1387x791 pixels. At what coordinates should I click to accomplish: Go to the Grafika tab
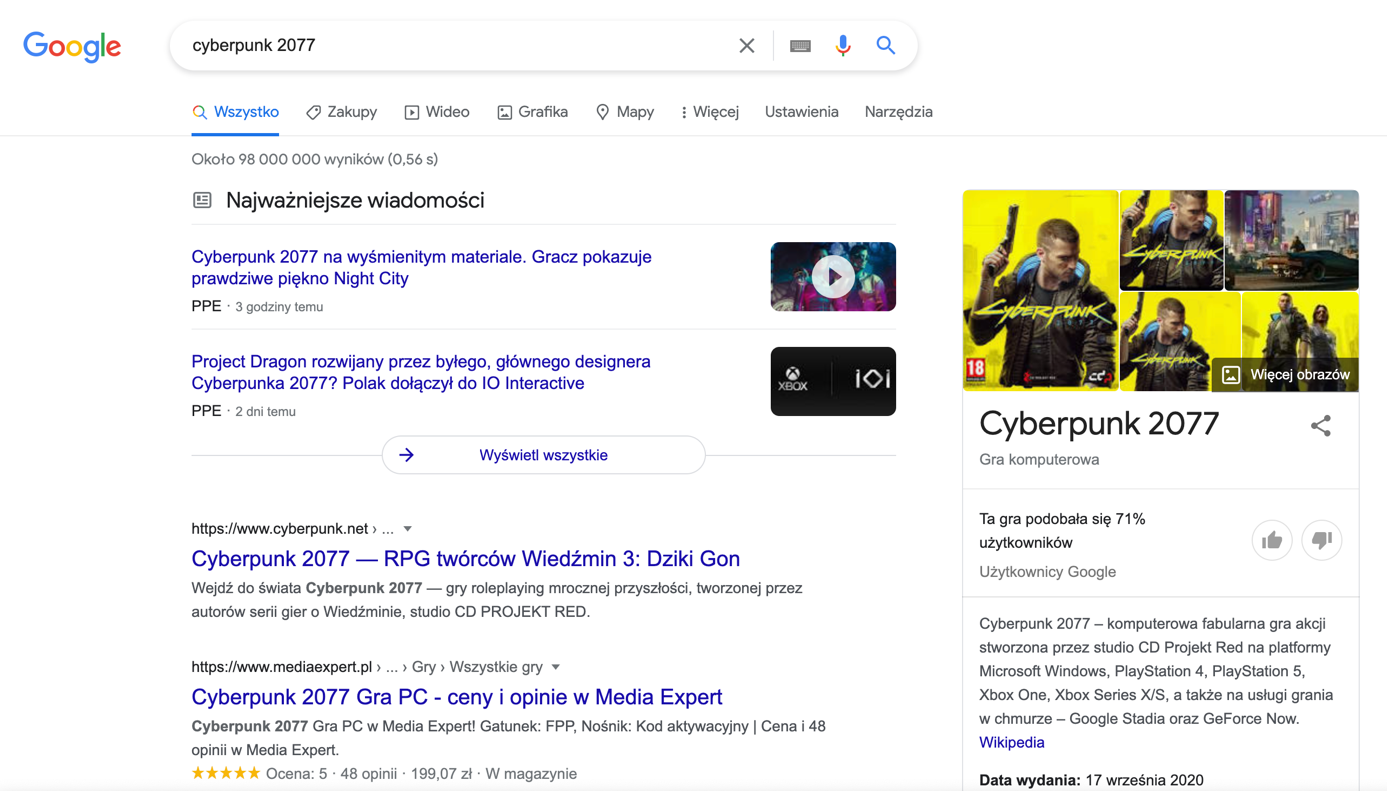tap(533, 112)
